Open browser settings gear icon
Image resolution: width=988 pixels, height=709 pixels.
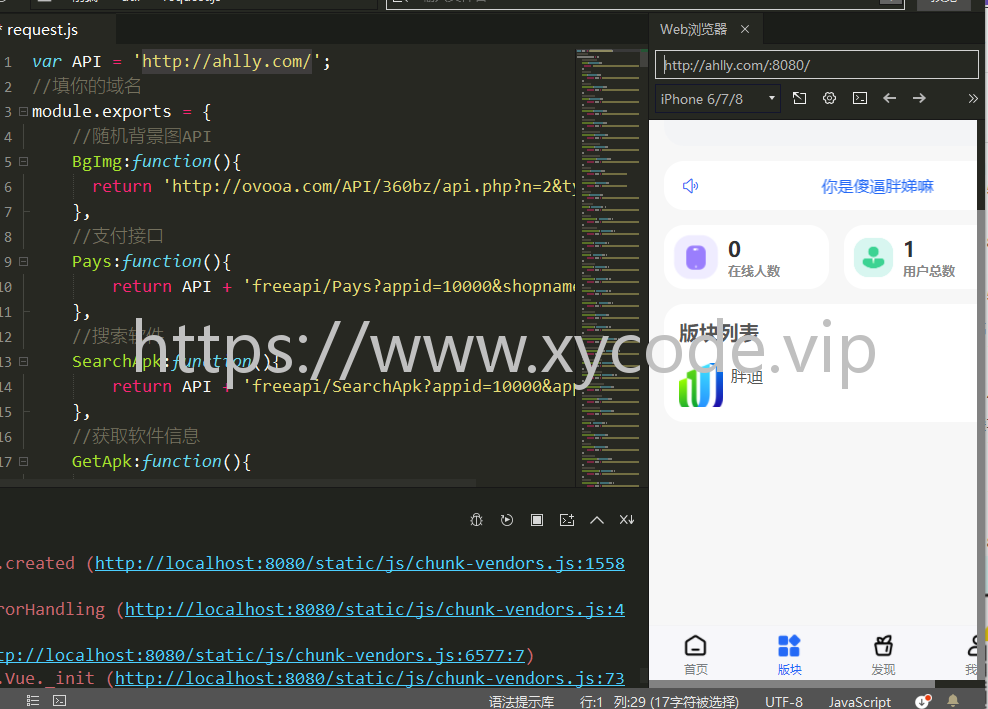tap(829, 98)
